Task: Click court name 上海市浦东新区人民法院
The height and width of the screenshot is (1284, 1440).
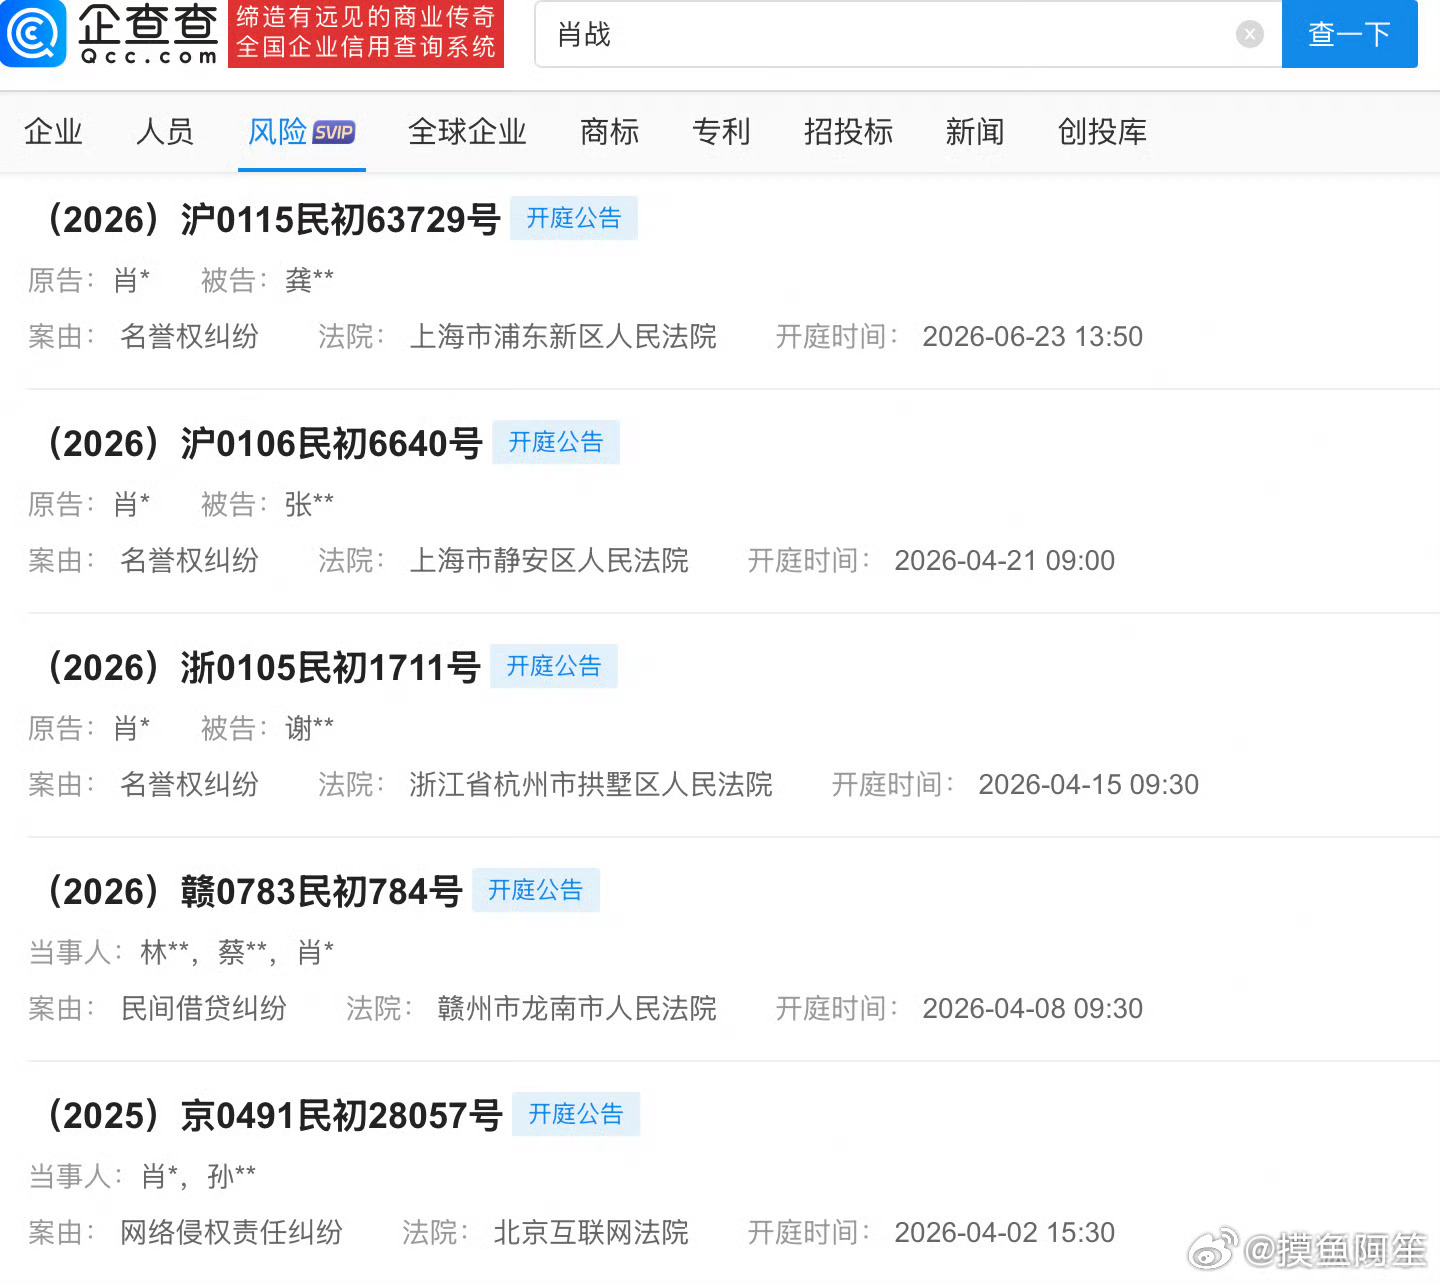Action: [563, 337]
